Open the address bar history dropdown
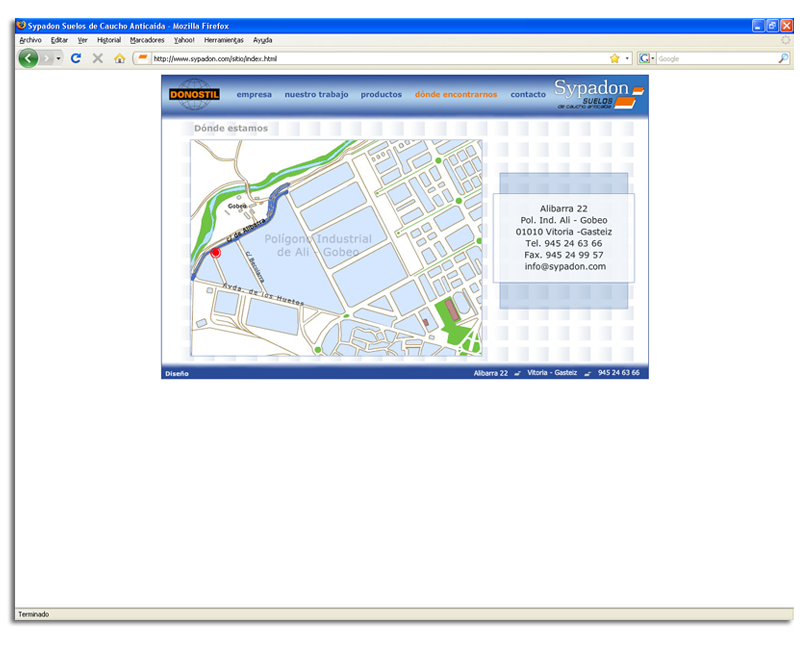The width and height of the screenshot is (810, 650). (x=627, y=58)
